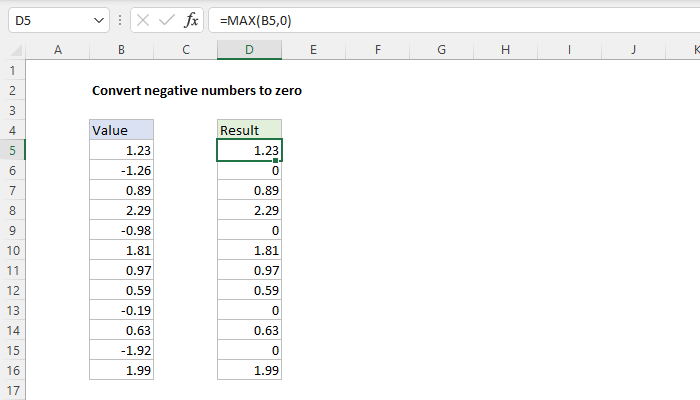The width and height of the screenshot is (700, 400).
Task: Select row 5 header
Action: [x=12, y=150]
